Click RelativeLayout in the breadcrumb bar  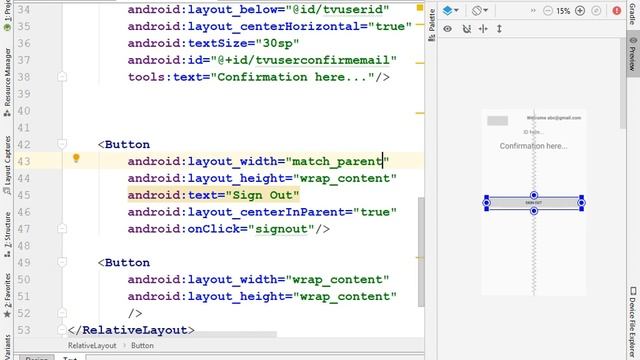point(92,345)
